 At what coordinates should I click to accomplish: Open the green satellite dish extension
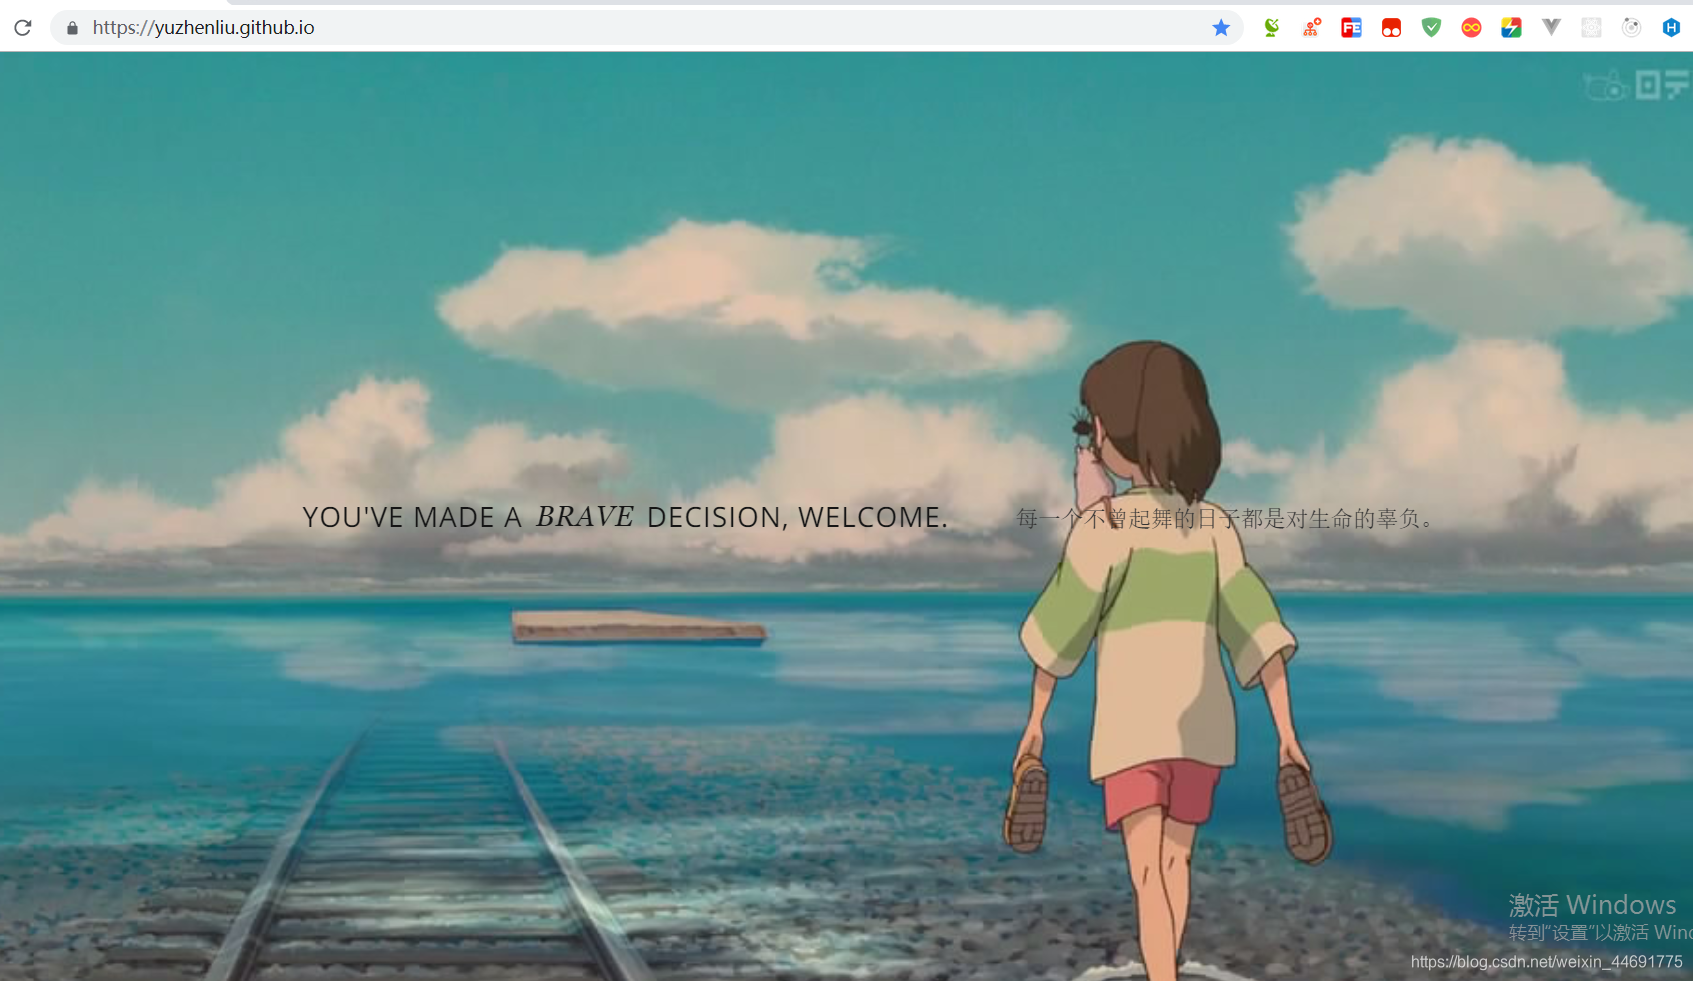tap(1272, 27)
